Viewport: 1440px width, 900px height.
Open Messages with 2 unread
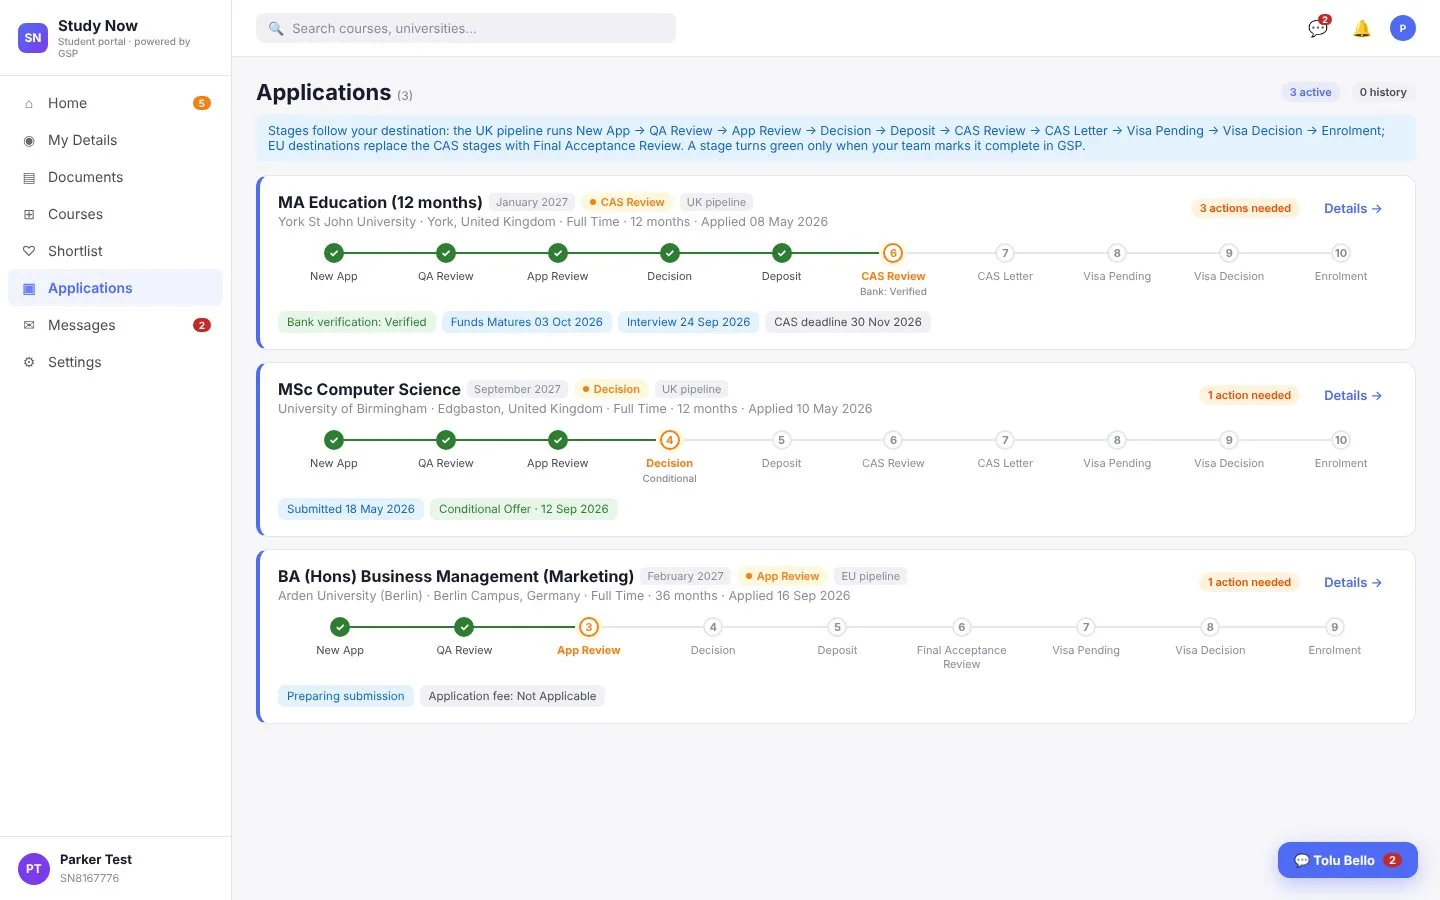click(x=115, y=325)
